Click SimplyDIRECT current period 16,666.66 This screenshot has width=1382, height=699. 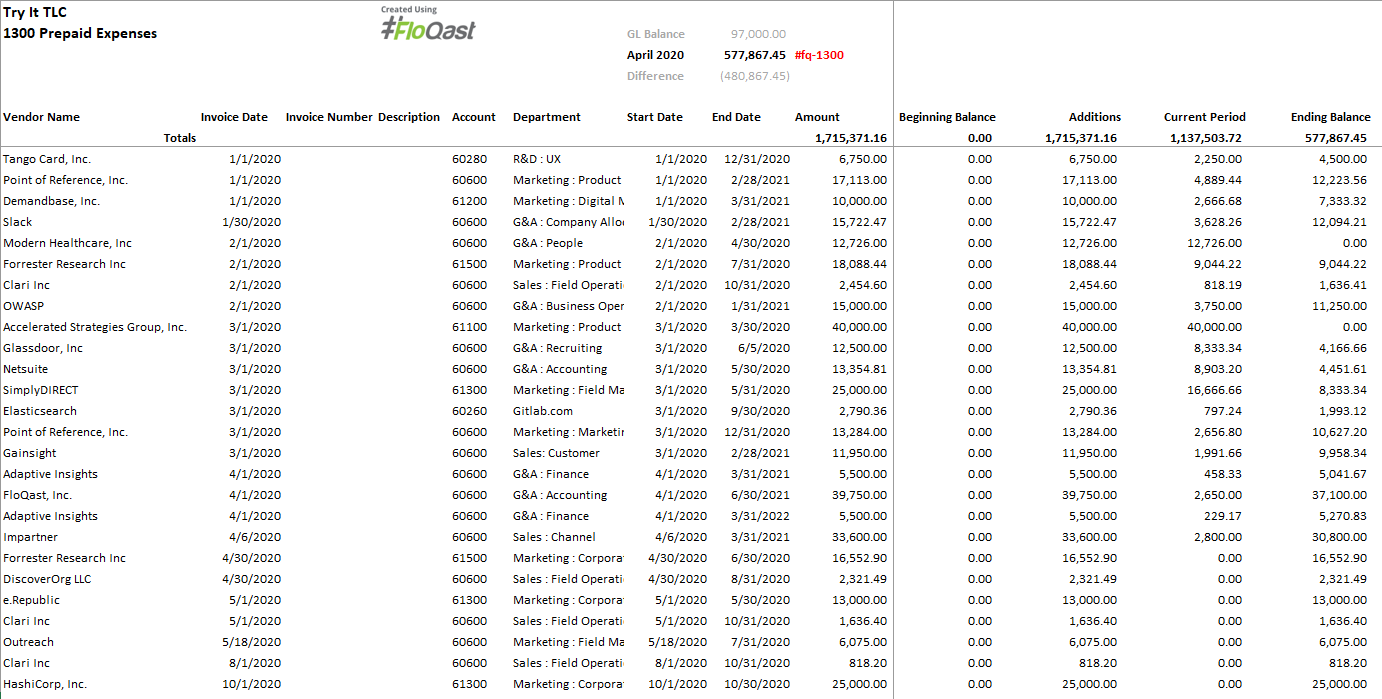coord(1215,390)
